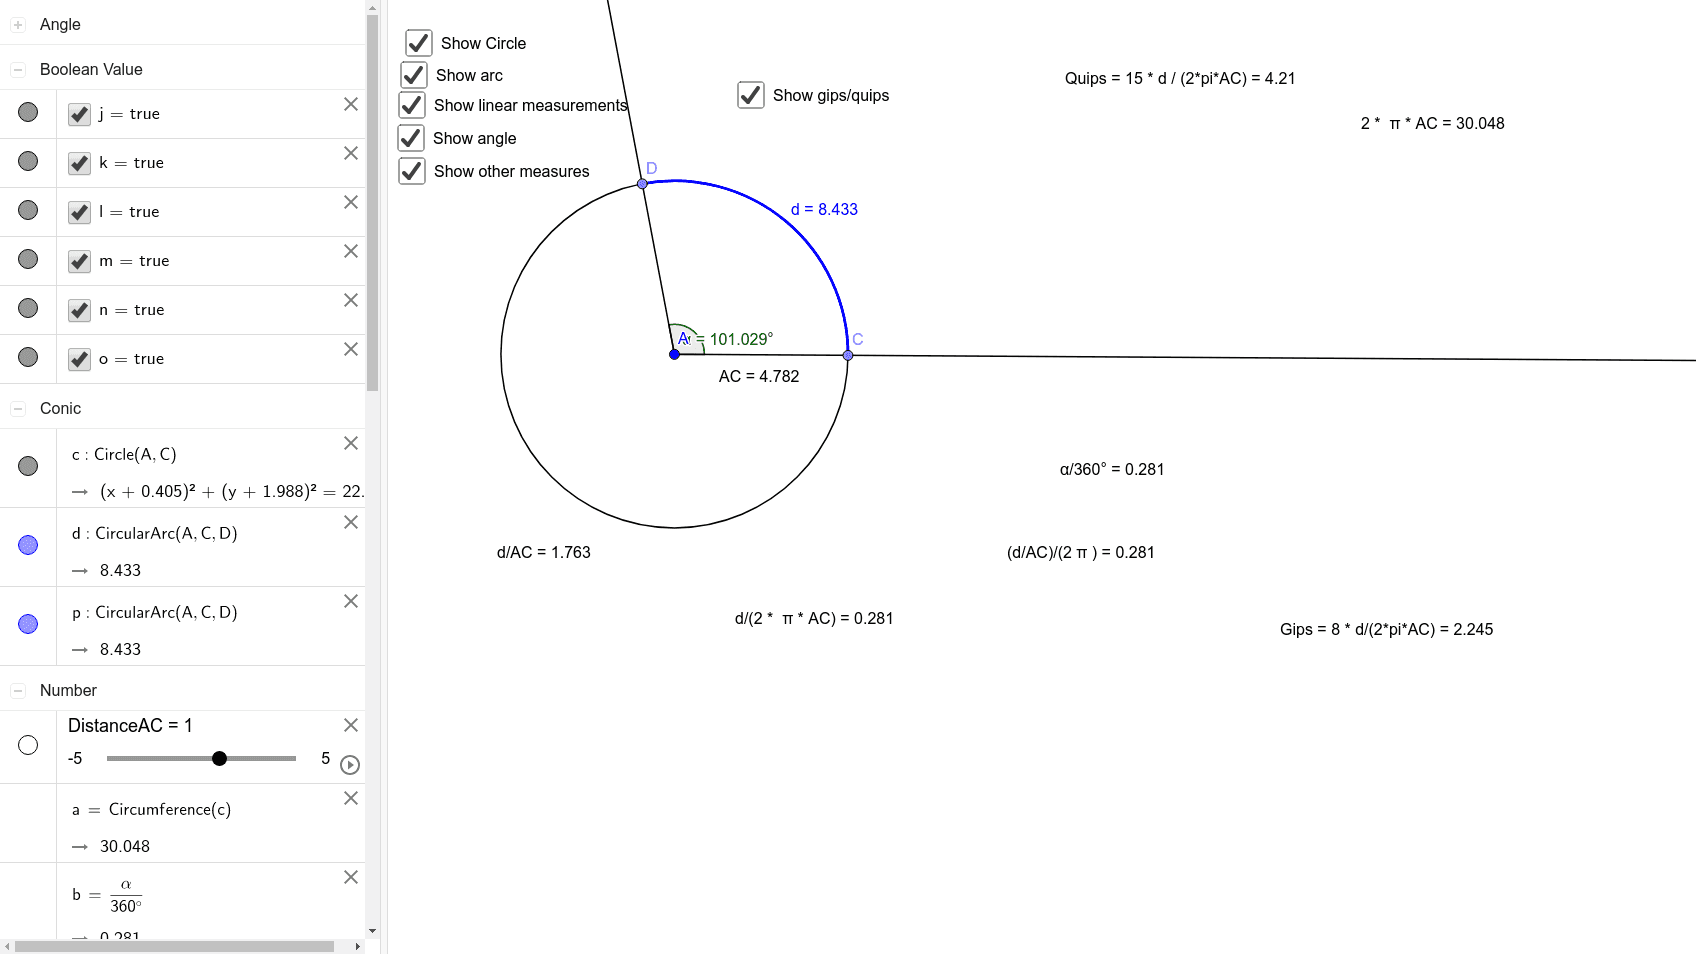Collapse the Number section

pyautogui.click(x=17, y=690)
